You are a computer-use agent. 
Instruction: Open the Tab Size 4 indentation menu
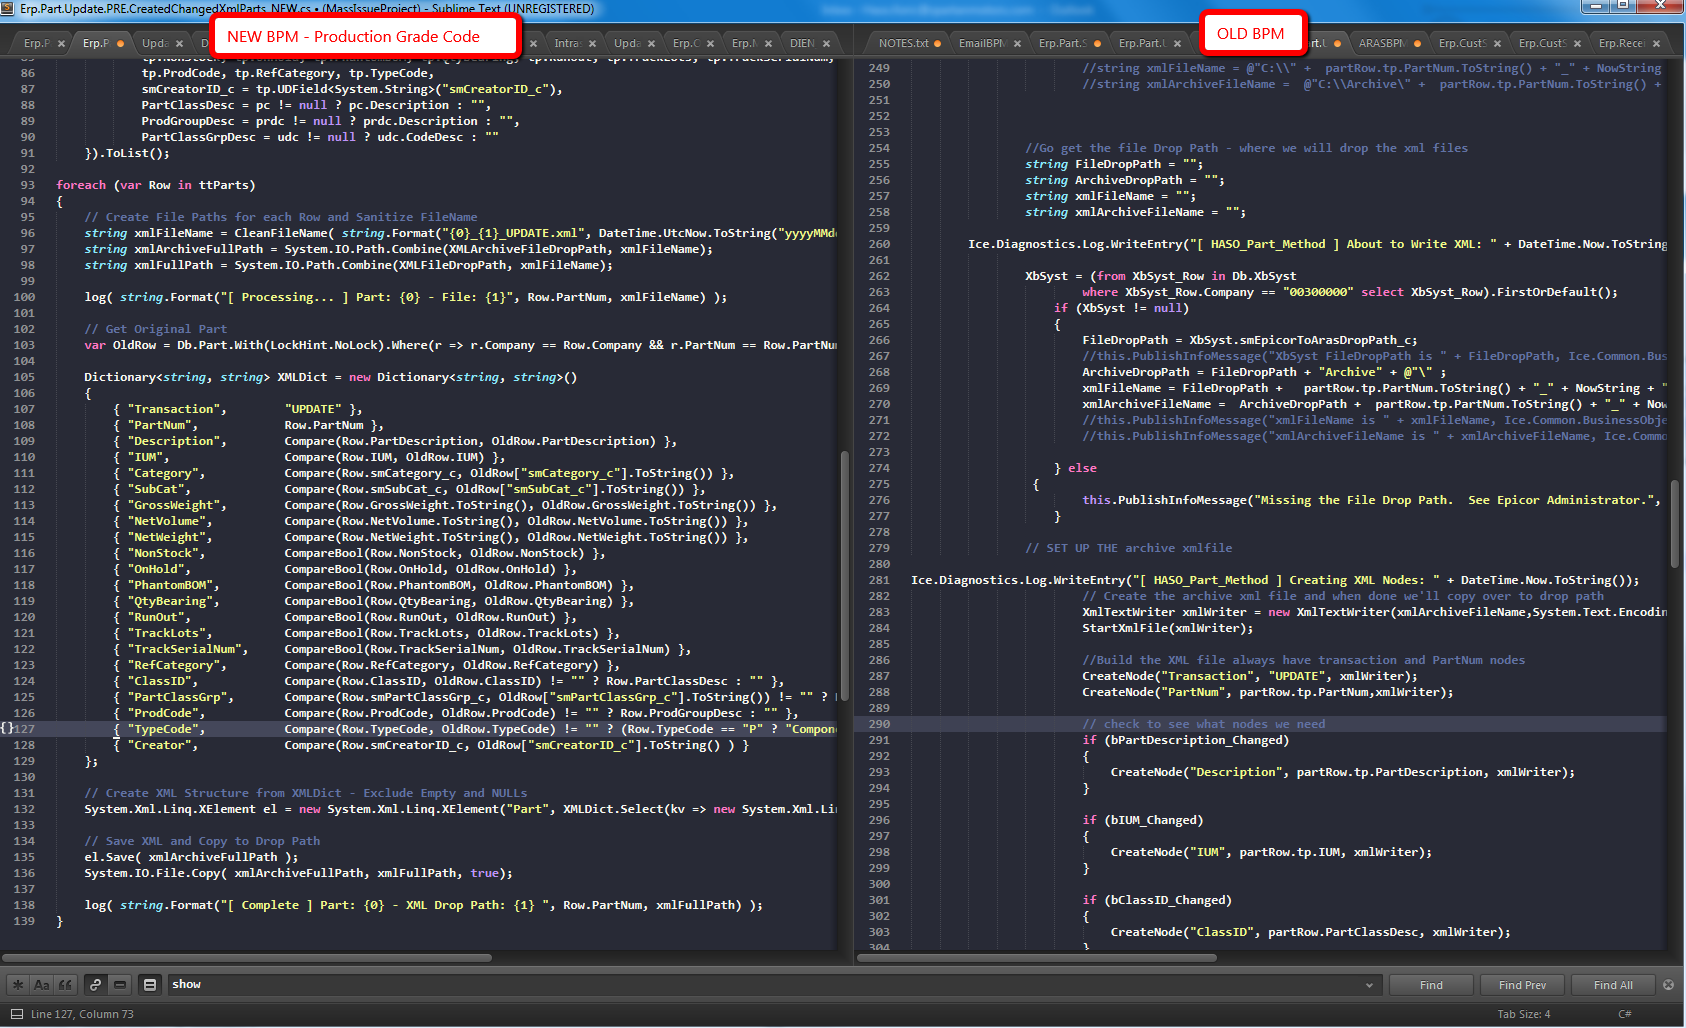click(x=1523, y=1014)
